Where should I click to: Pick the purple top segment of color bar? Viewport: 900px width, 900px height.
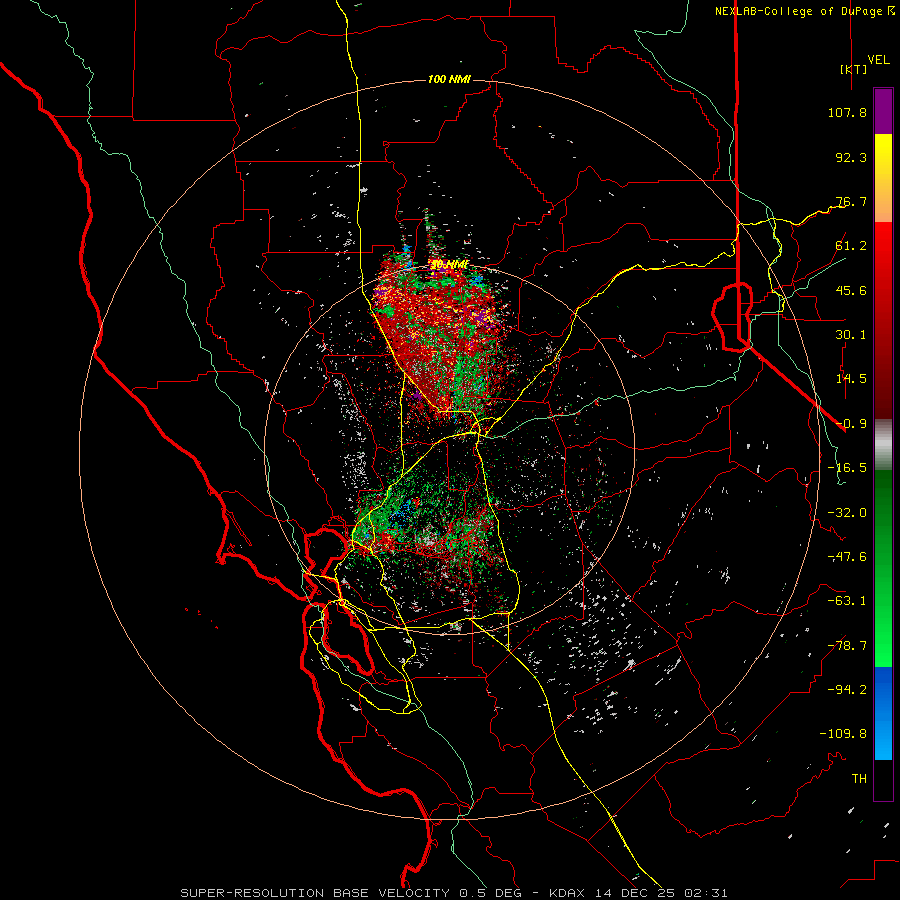click(x=883, y=111)
